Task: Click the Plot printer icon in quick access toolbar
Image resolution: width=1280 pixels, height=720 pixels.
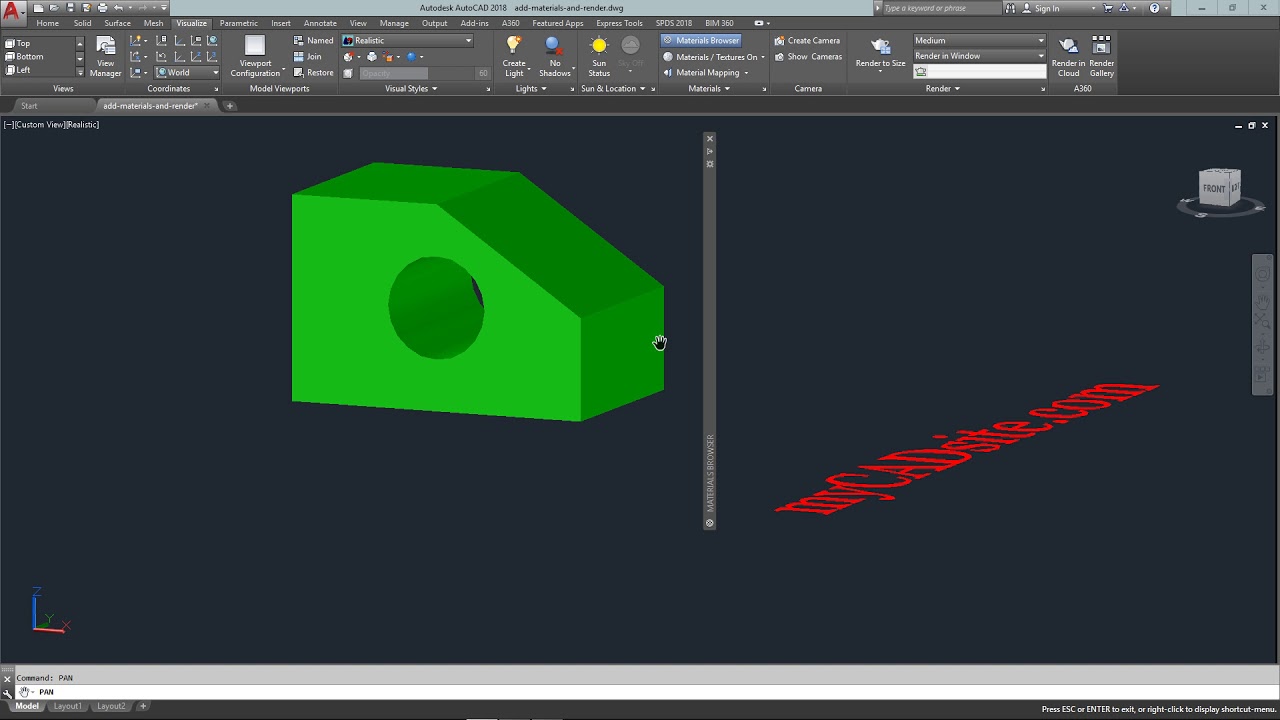Action: point(101,8)
